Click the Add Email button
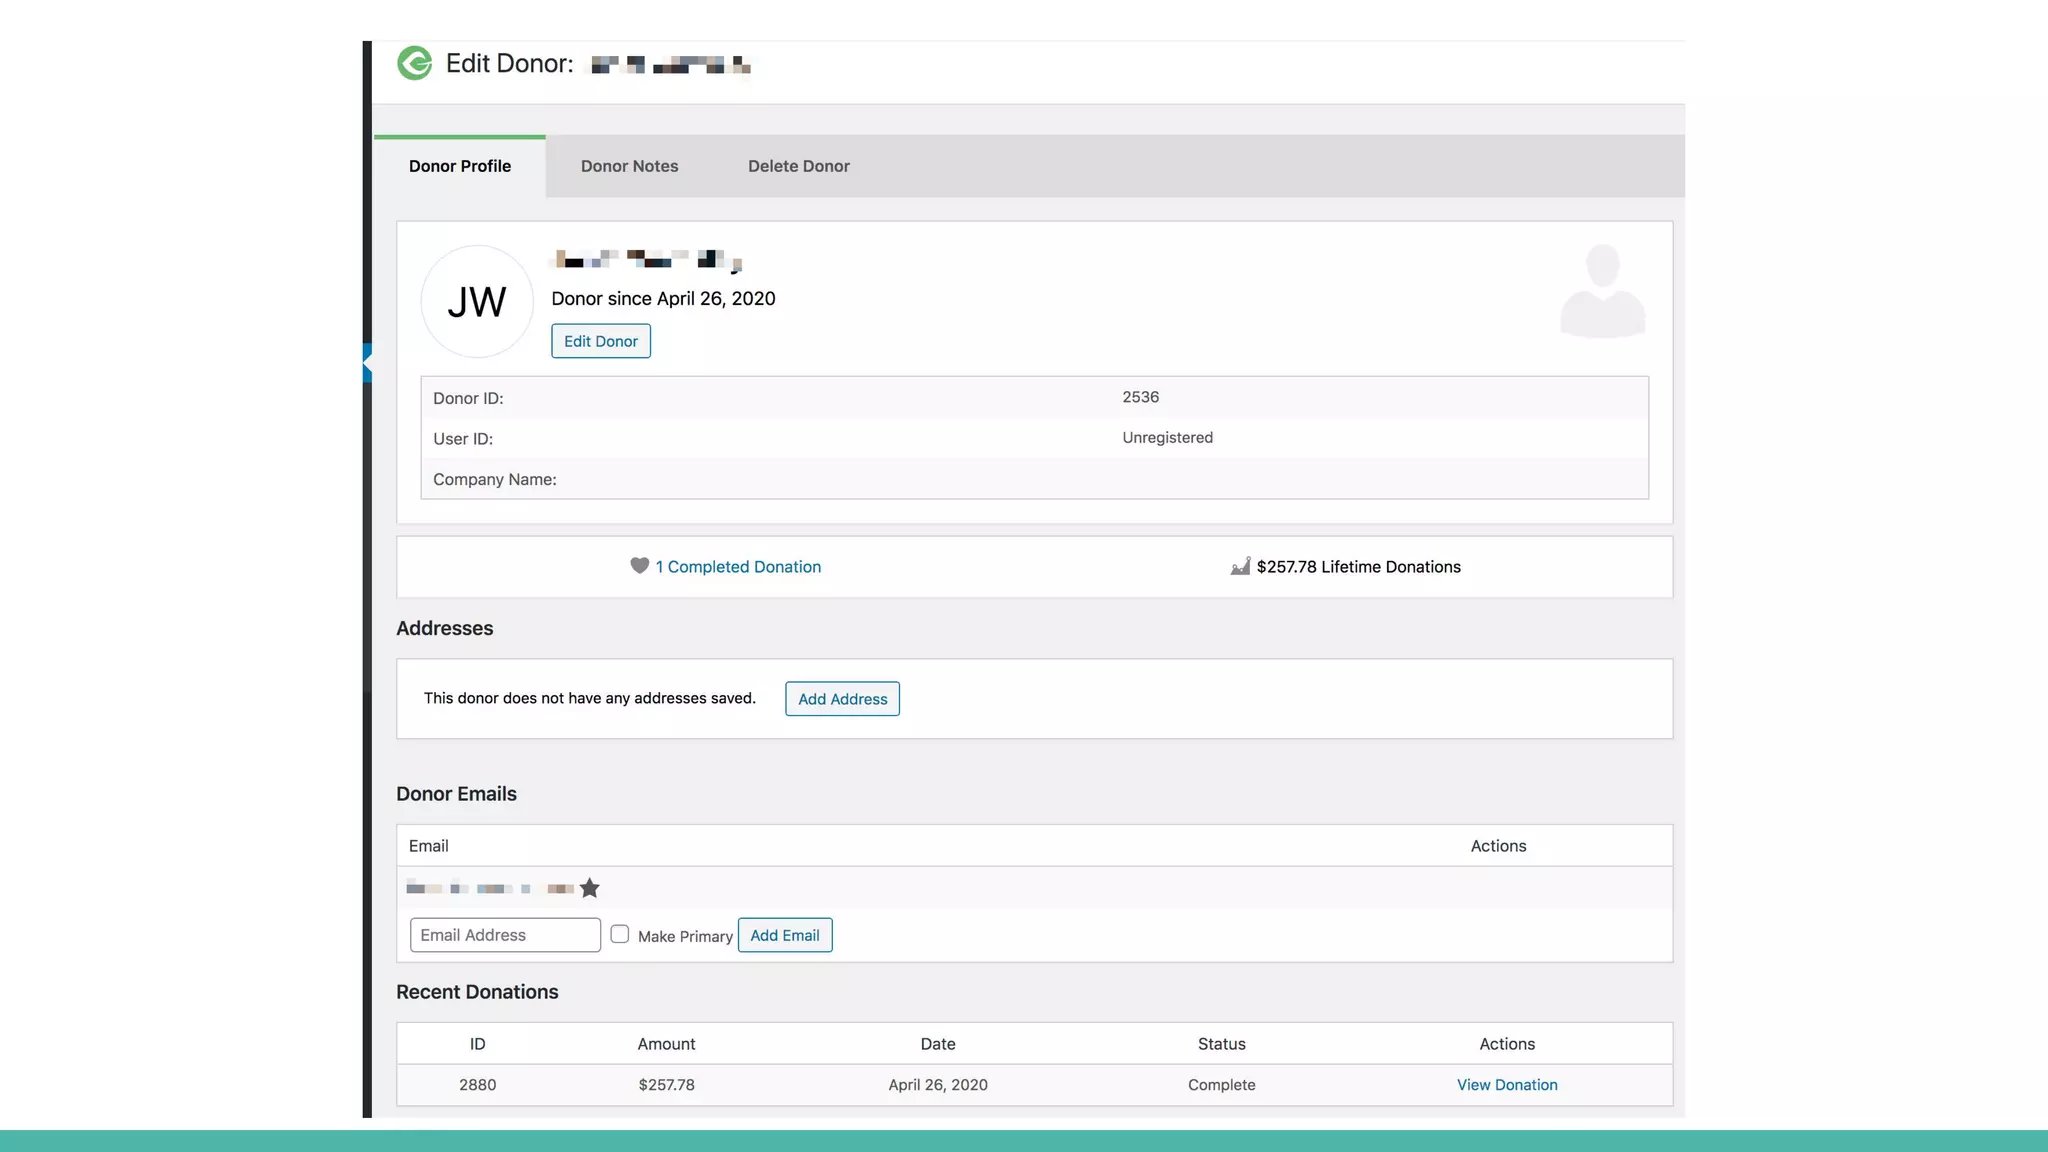This screenshot has height=1152, width=2048. click(784, 935)
